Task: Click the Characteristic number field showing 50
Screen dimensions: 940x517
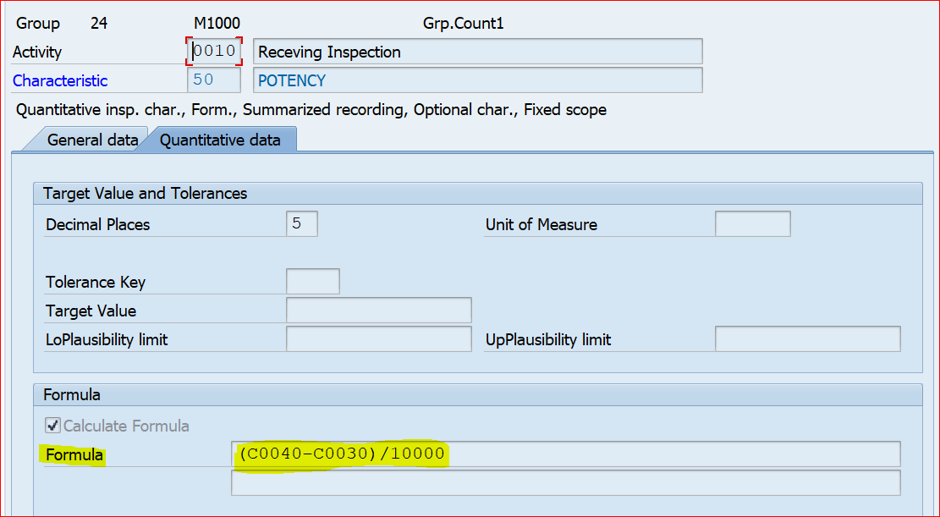Action: [214, 80]
